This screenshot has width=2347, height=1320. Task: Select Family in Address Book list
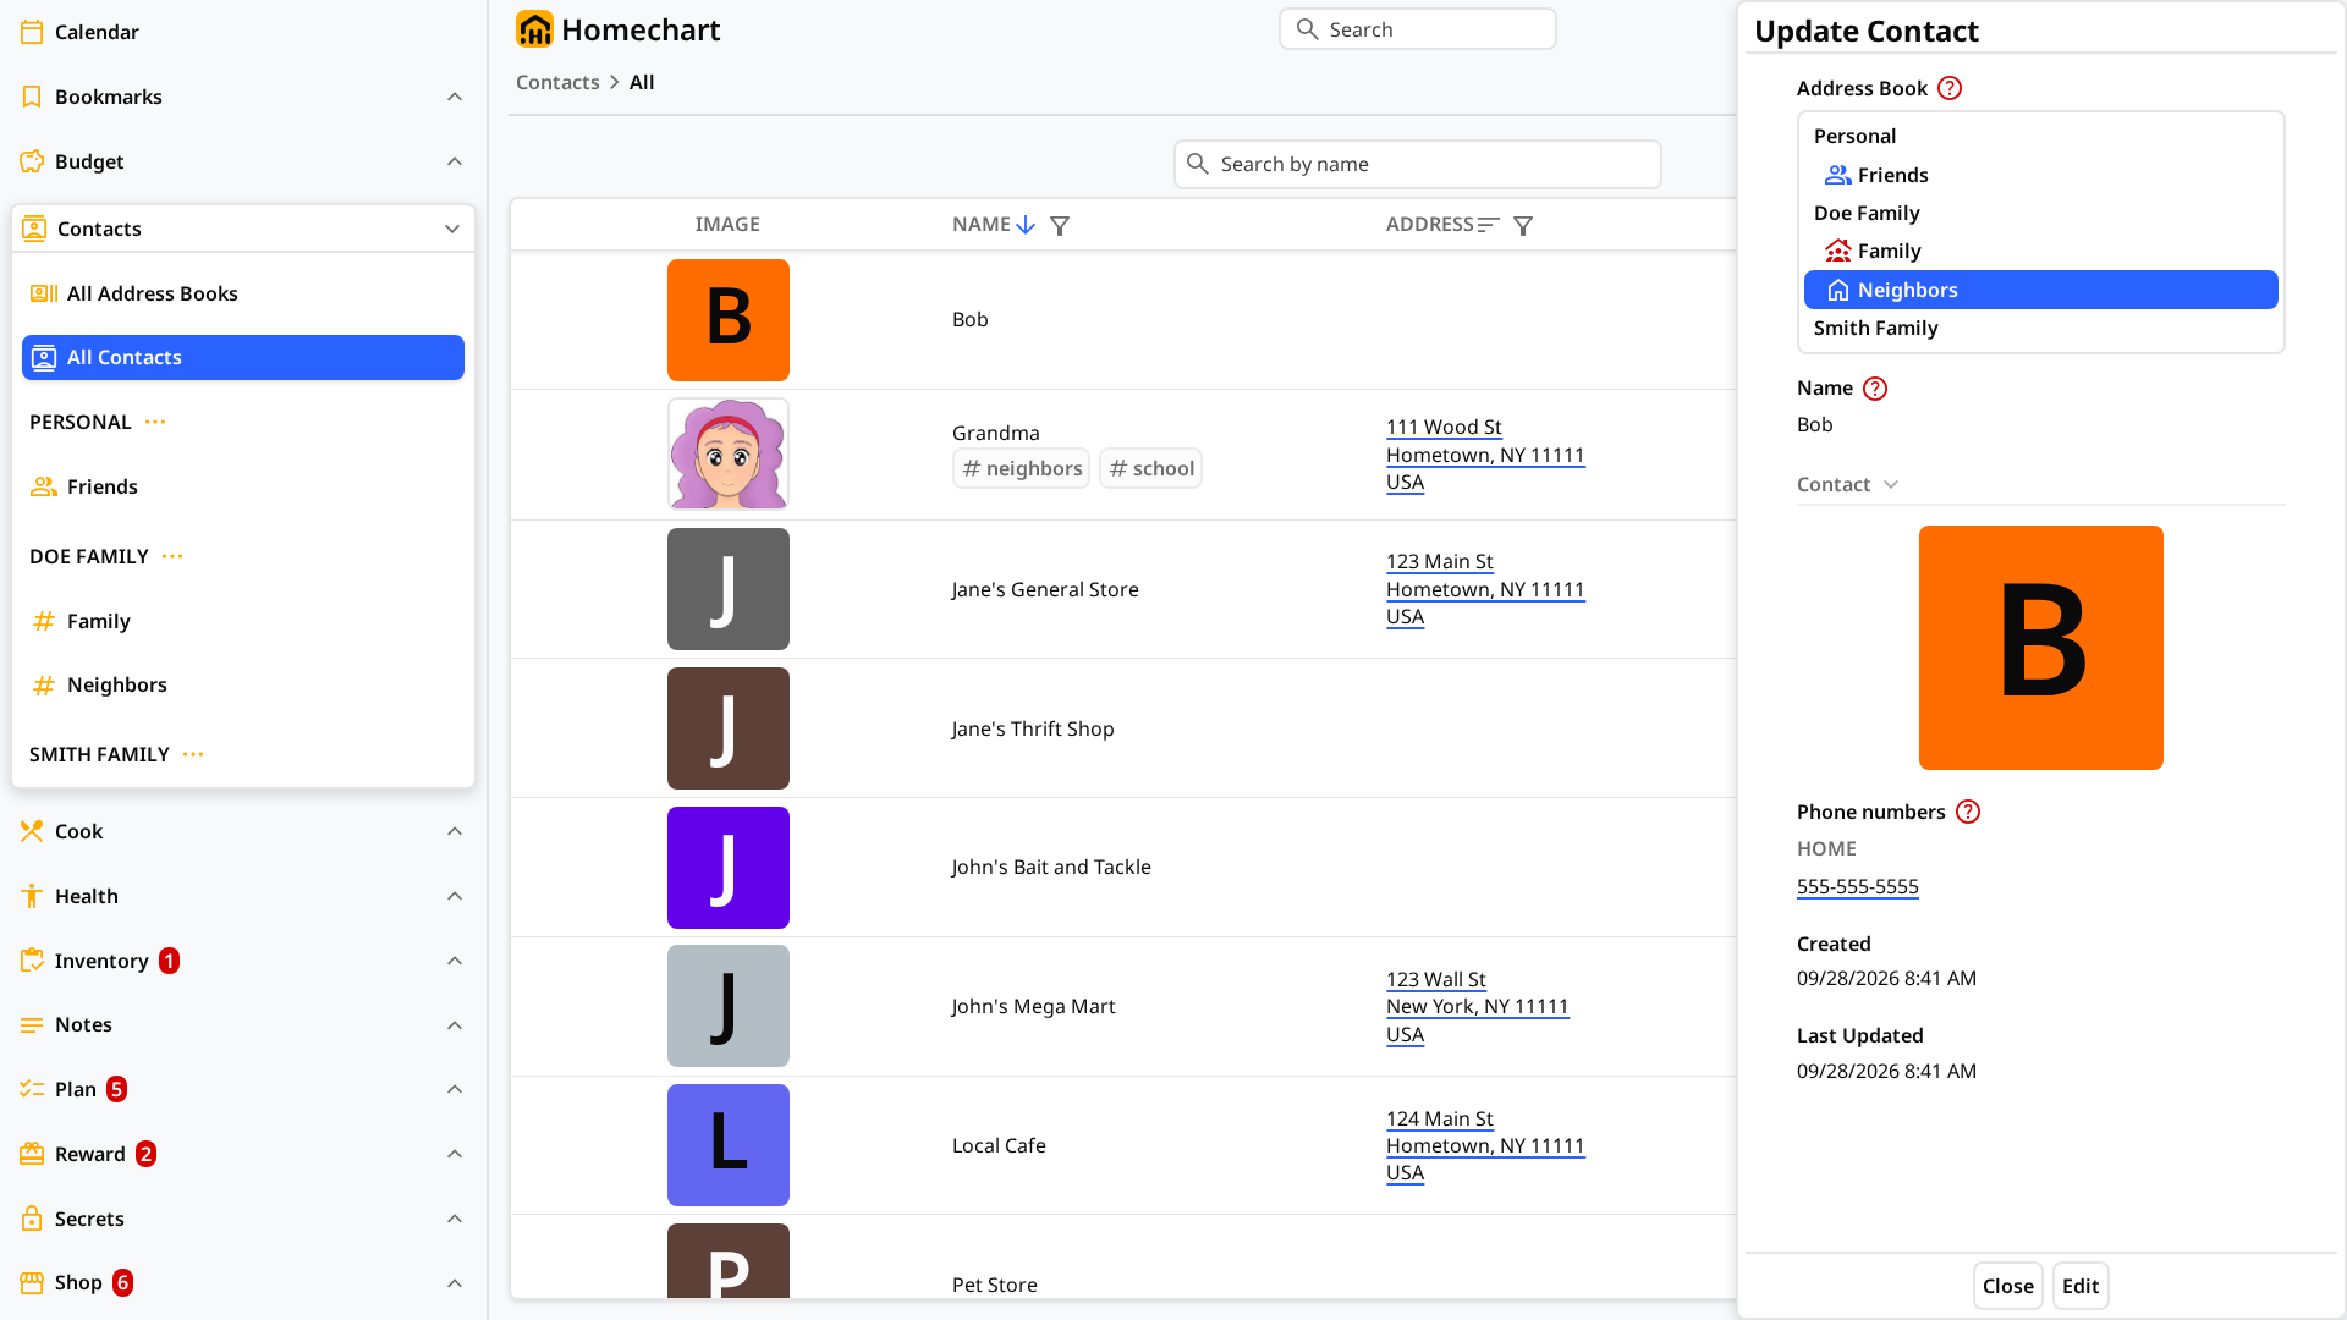[2041, 251]
